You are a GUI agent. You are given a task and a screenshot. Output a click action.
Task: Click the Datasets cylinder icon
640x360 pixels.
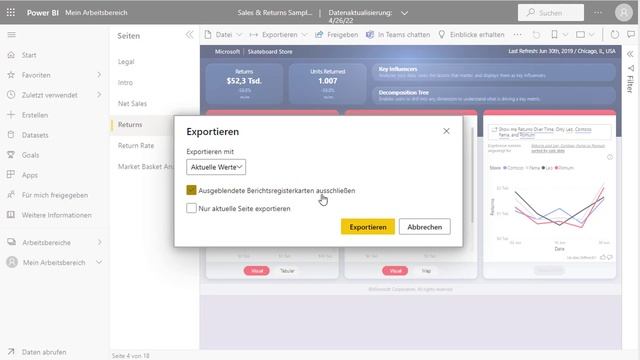click(11, 135)
